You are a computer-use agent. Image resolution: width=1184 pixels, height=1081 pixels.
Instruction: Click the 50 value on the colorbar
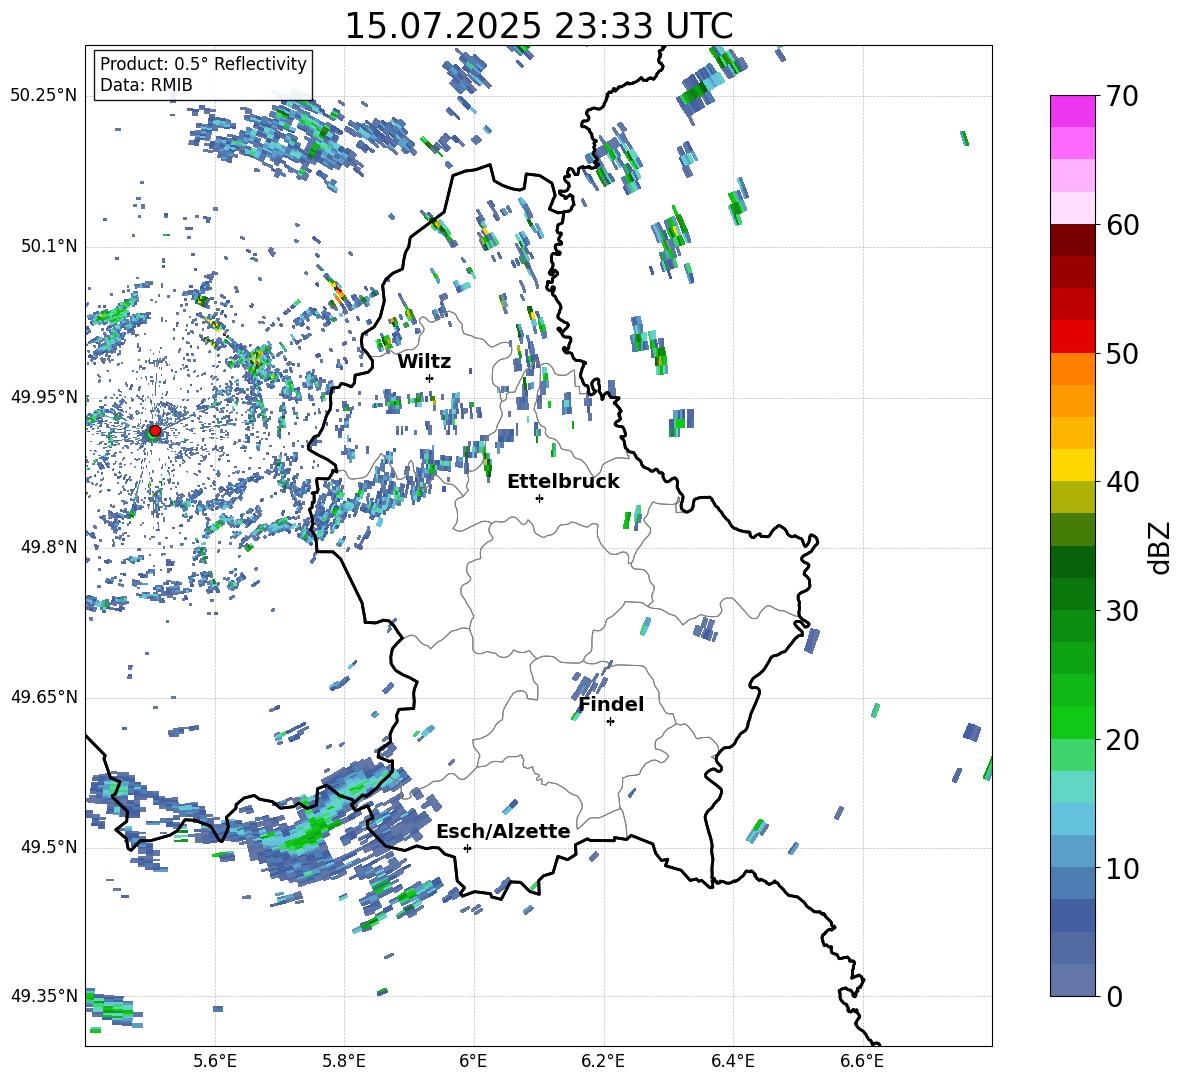tap(1122, 353)
